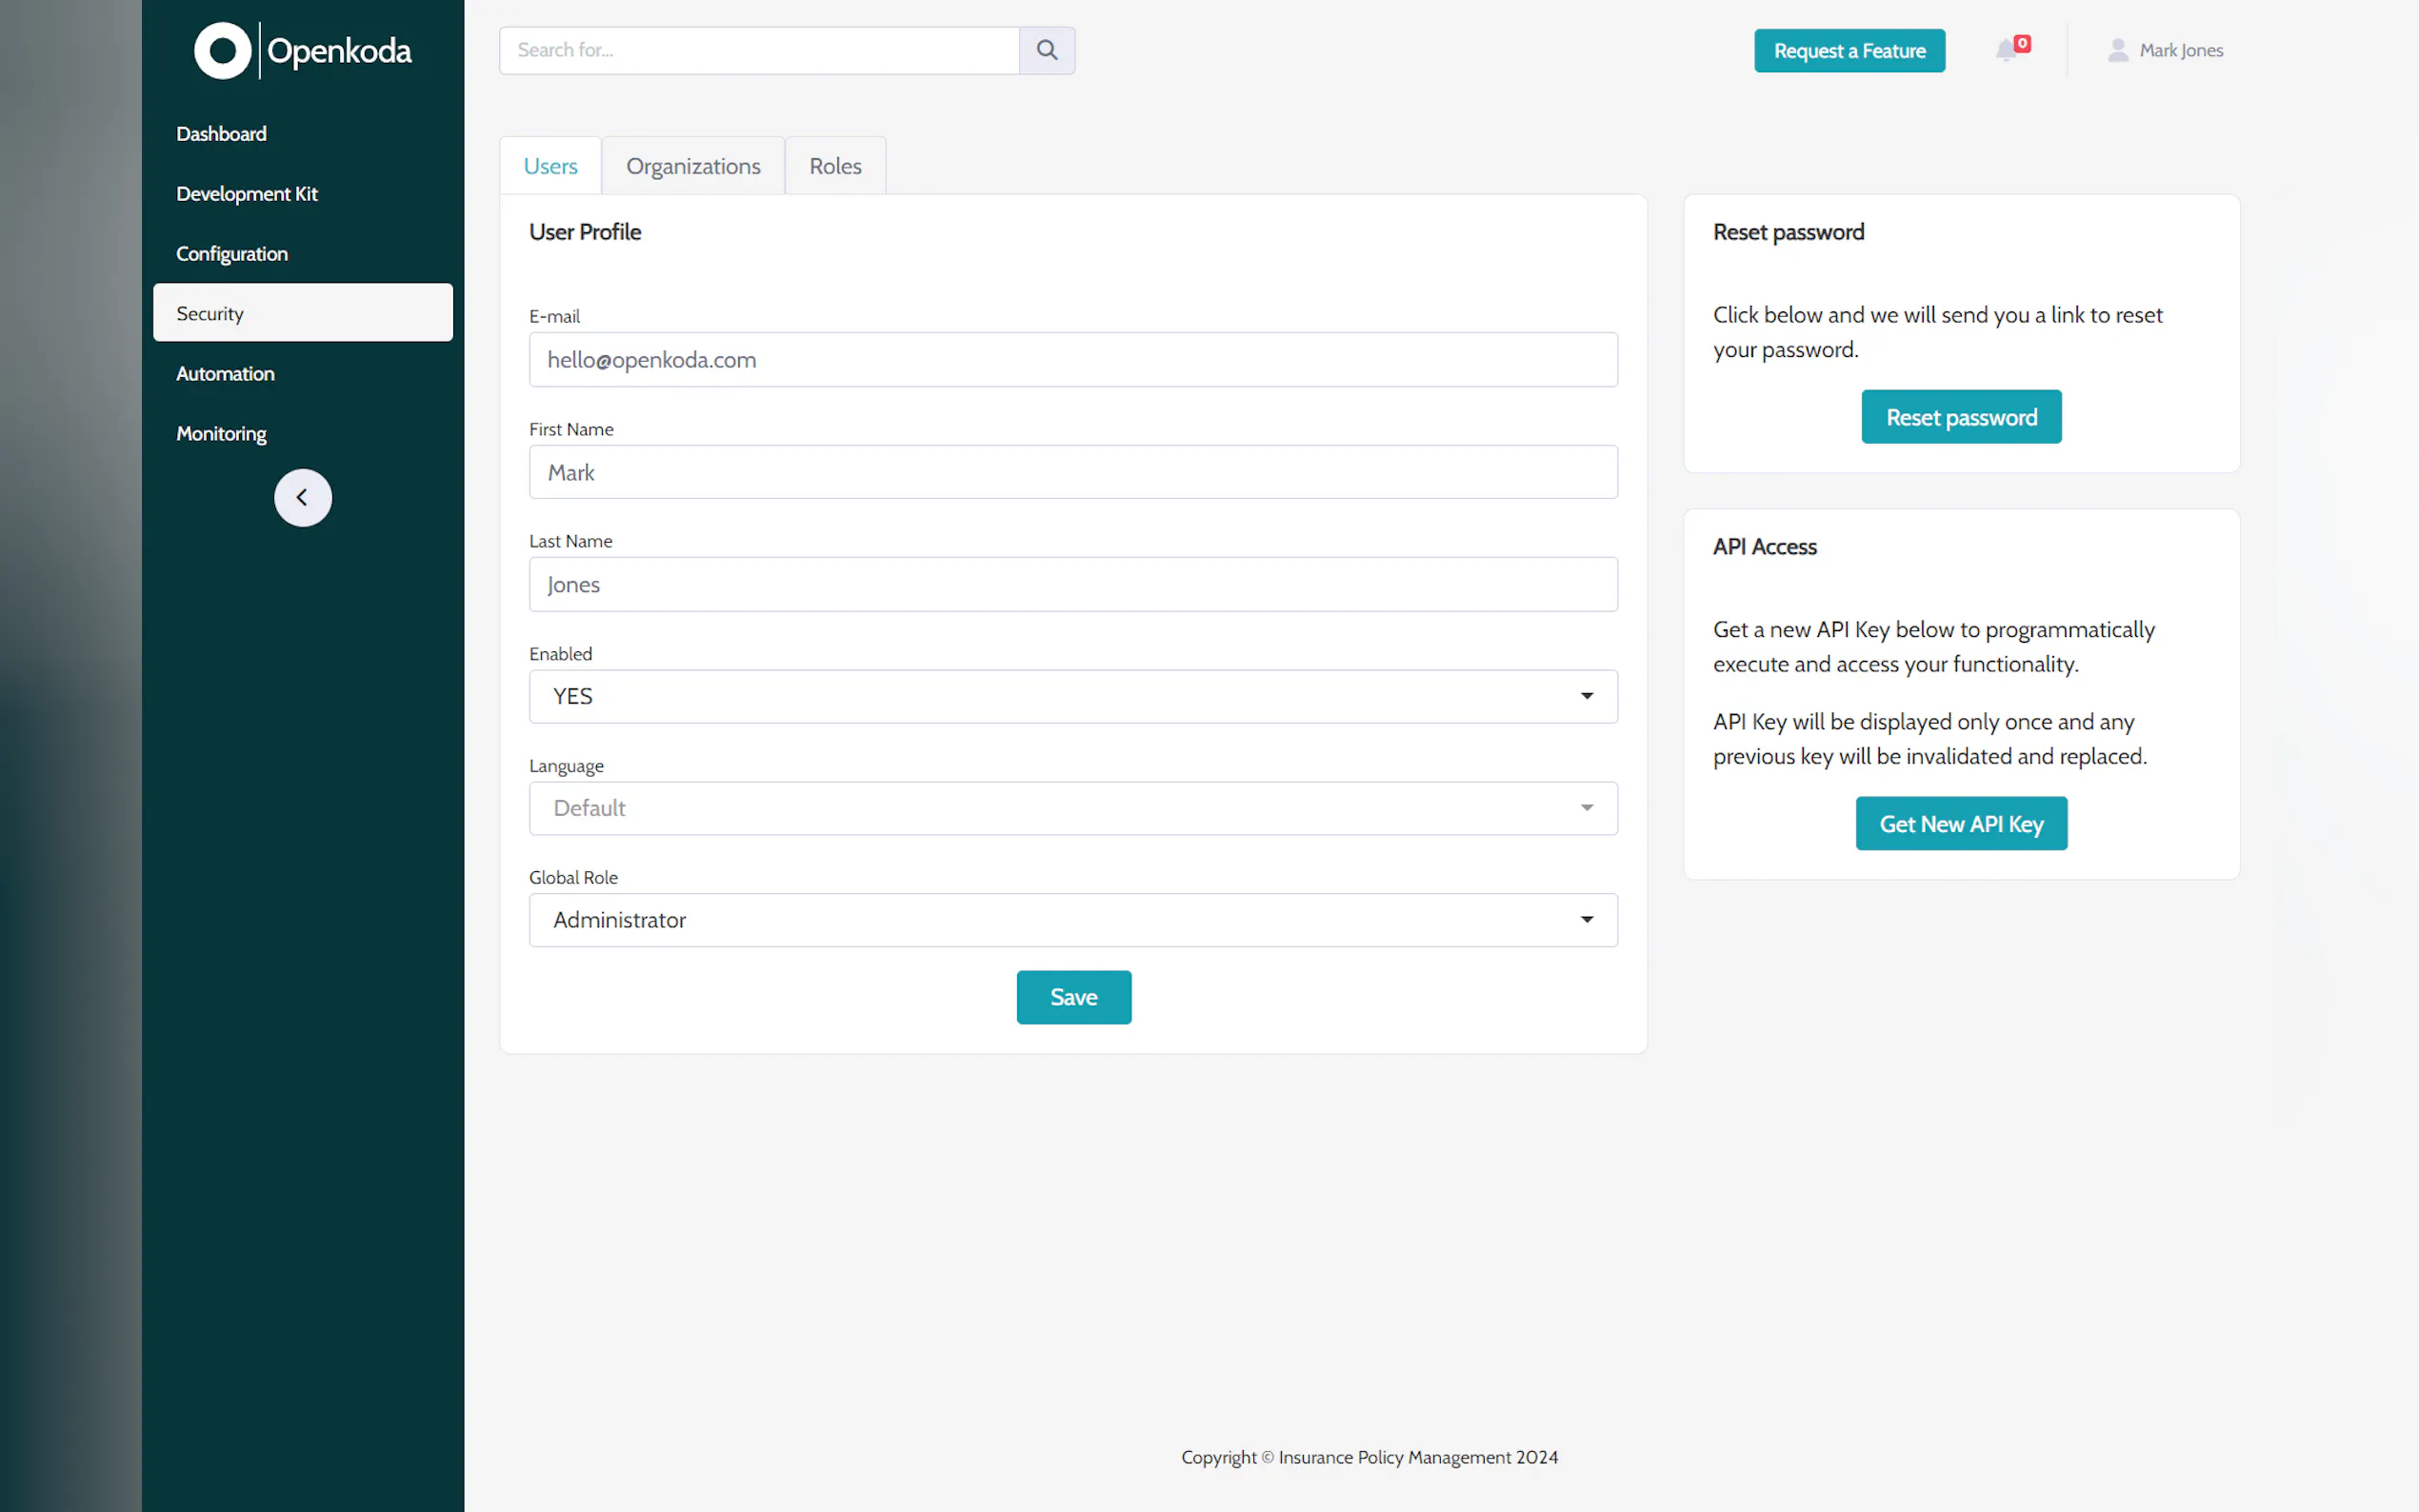Collapse sidebar with the chevron button
The width and height of the screenshot is (2419, 1512).
(303, 497)
